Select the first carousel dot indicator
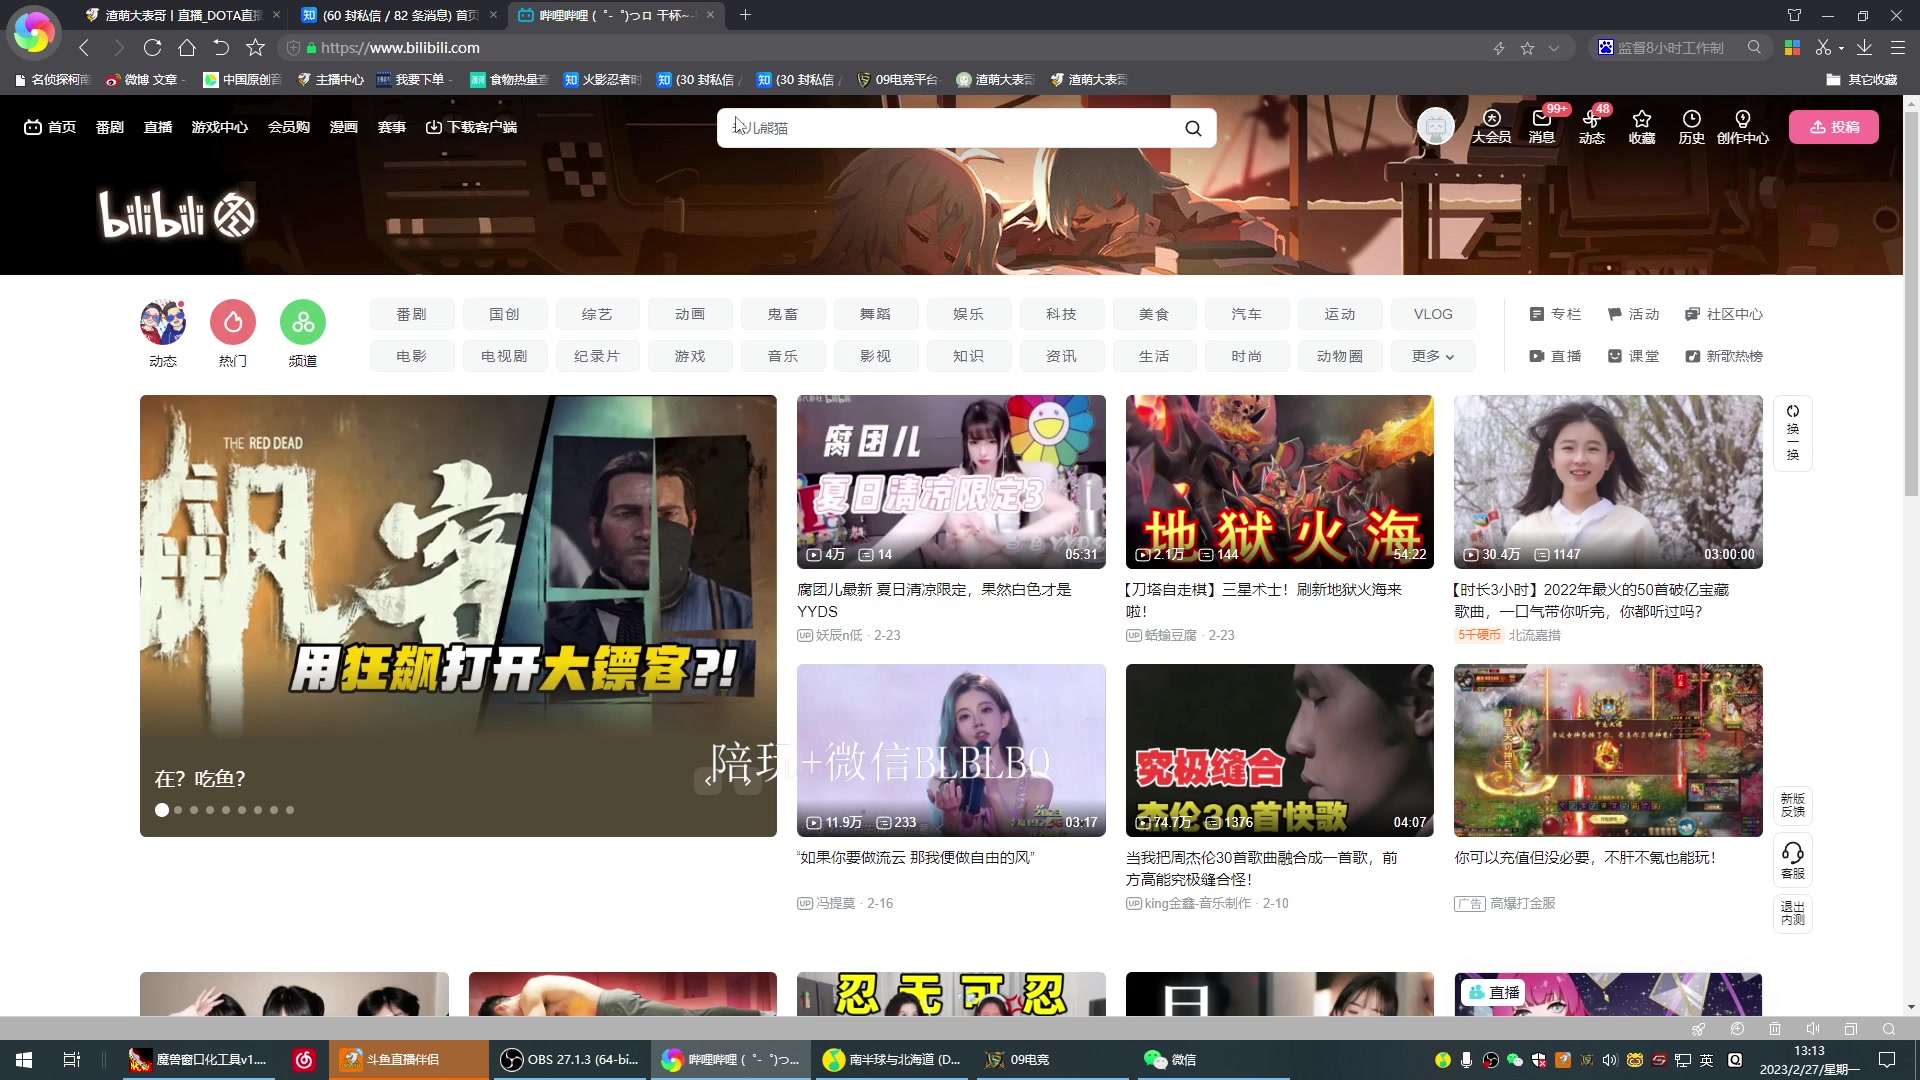The width and height of the screenshot is (1920, 1080). tap(162, 810)
